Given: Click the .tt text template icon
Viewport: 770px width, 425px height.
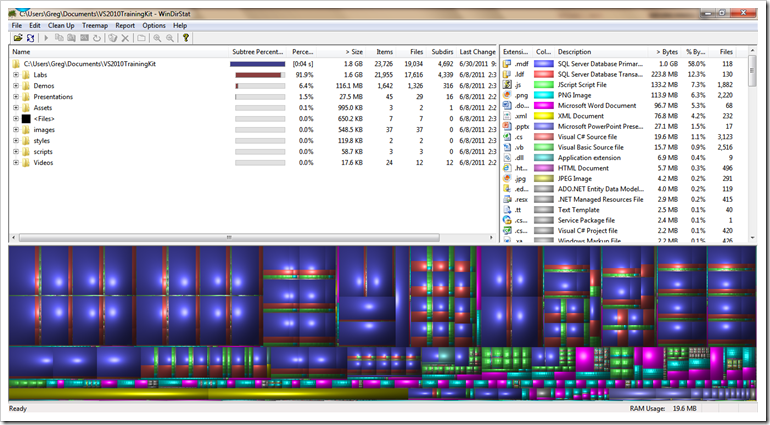Looking at the screenshot, I should tap(507, 210).
